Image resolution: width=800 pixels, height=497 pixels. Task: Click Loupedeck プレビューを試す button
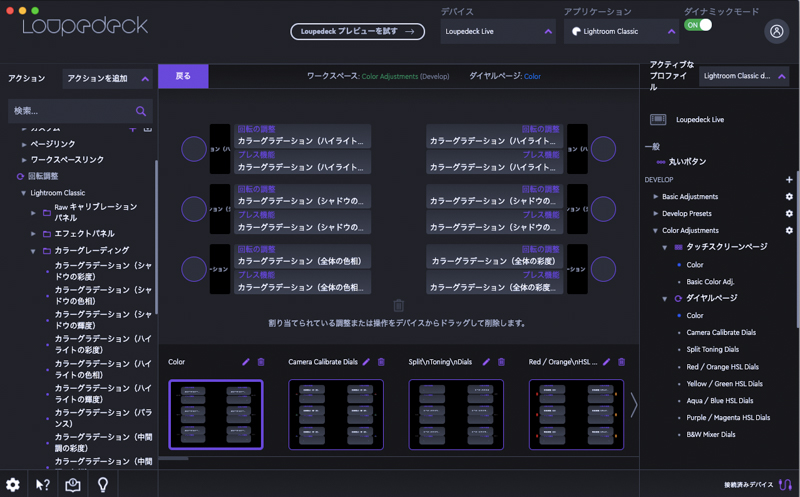[357, 31]
